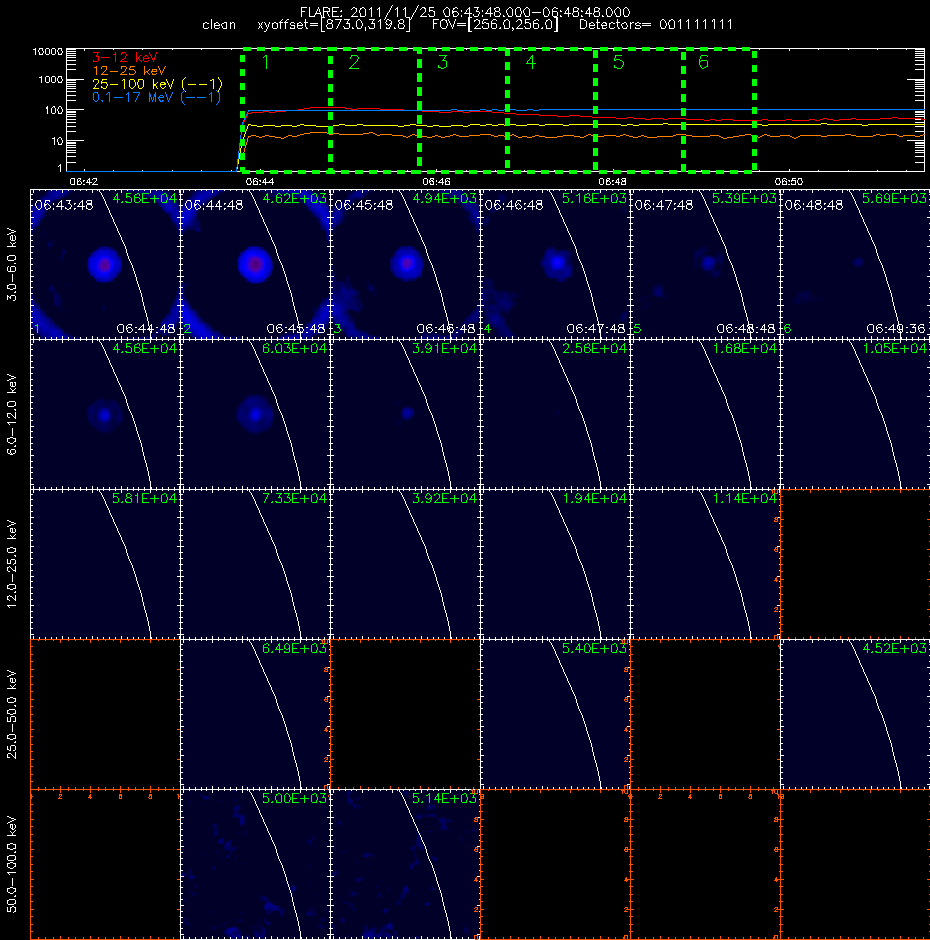Click the 3.0-6.0 keV row label
Viewport: 930px width, 940px height.
pos(12,264)
